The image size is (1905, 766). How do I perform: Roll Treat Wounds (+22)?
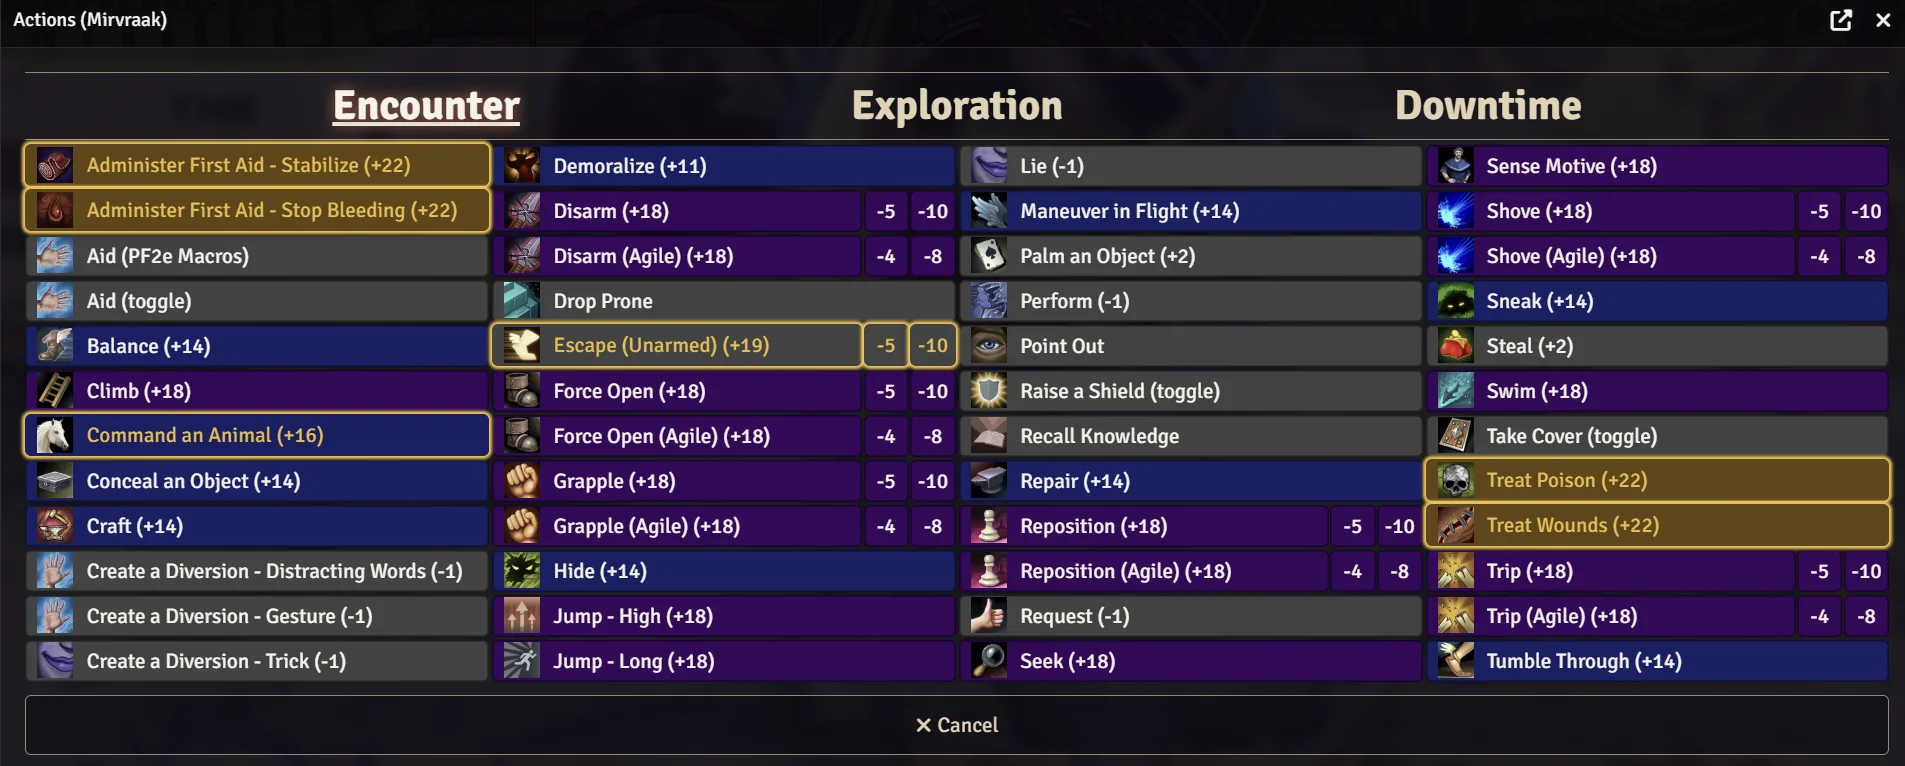tap(1658, 526)
